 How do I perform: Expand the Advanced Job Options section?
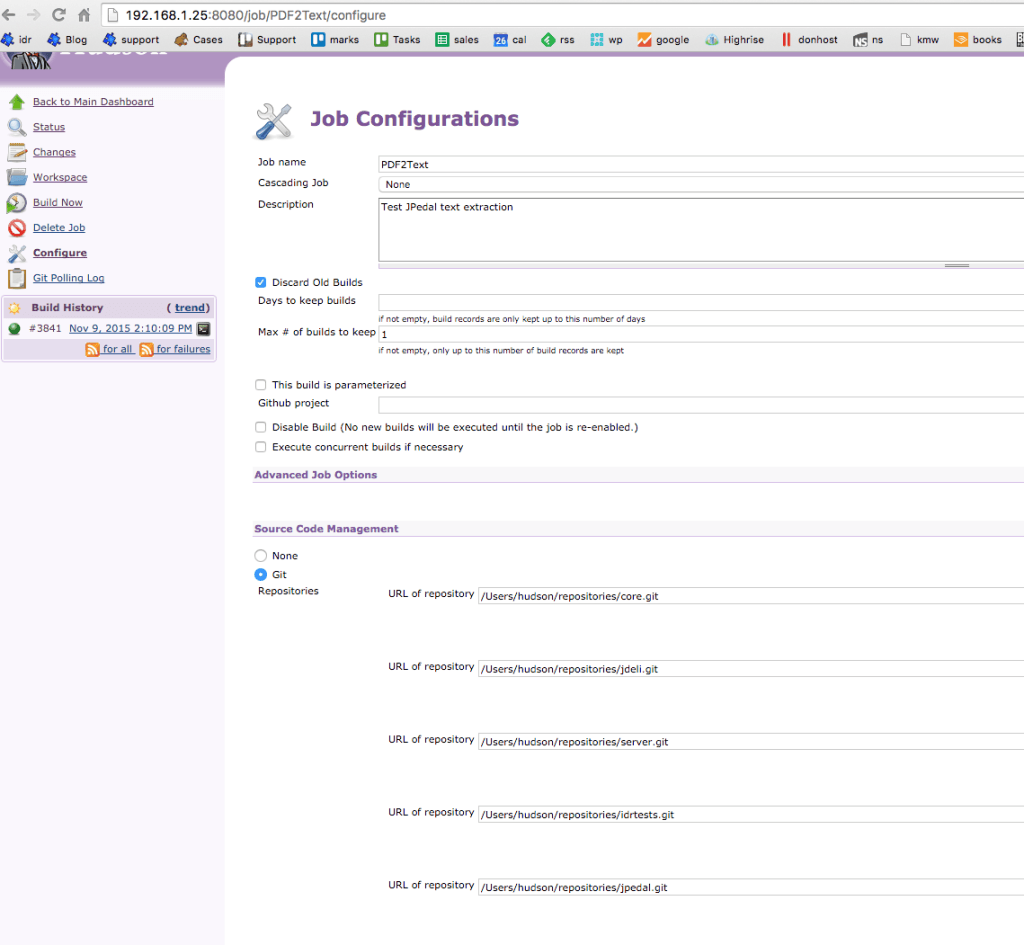[316, 475]
